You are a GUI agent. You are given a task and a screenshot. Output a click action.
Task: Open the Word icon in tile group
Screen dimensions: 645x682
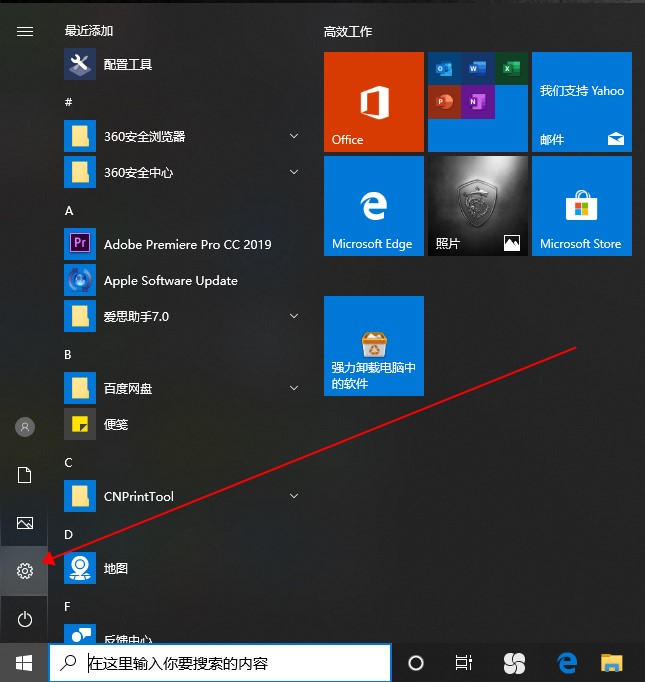(478, 69)
